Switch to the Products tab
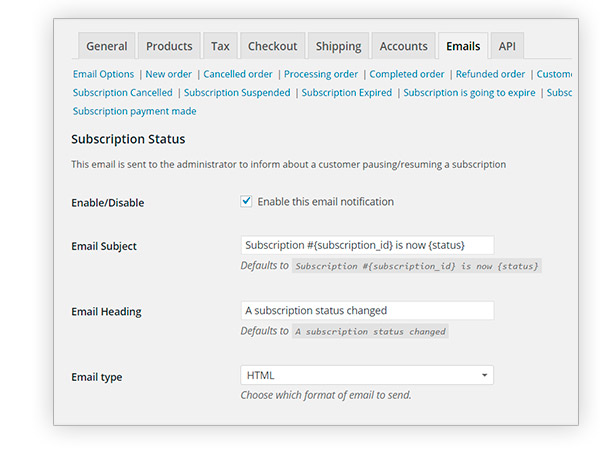Image resolution: width=600 pixels, height=462 pixels. pos(169,46)
